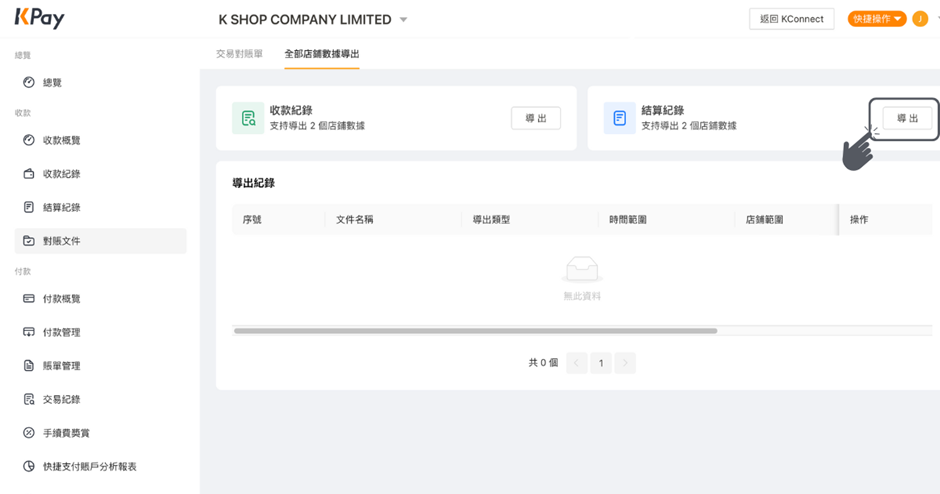Open 總覽 in the sidebar
This screenshot has height=494, width=940.
coord(101,82)
